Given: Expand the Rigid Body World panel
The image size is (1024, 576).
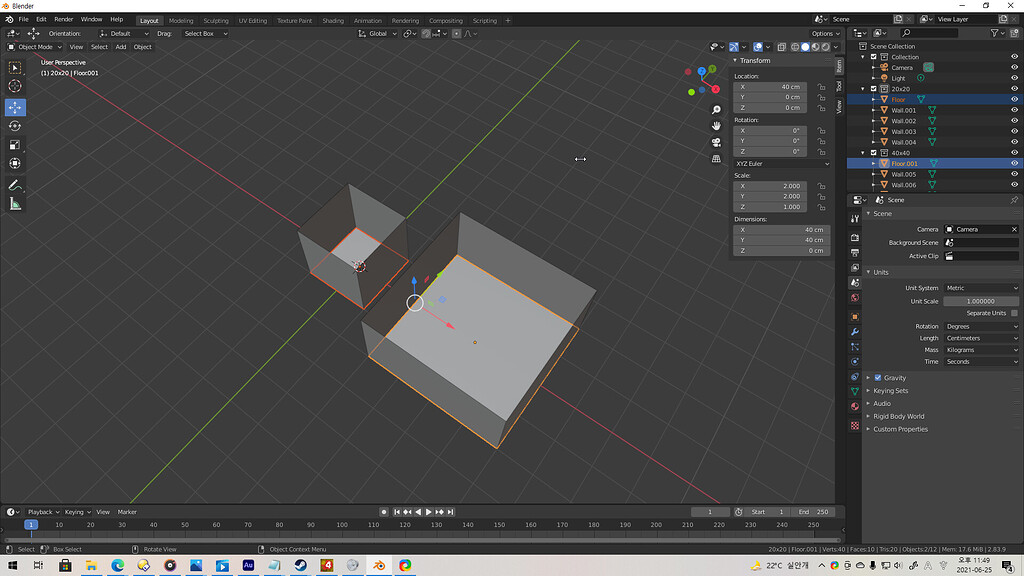Looking at the screenshot, I should [898, 417].
